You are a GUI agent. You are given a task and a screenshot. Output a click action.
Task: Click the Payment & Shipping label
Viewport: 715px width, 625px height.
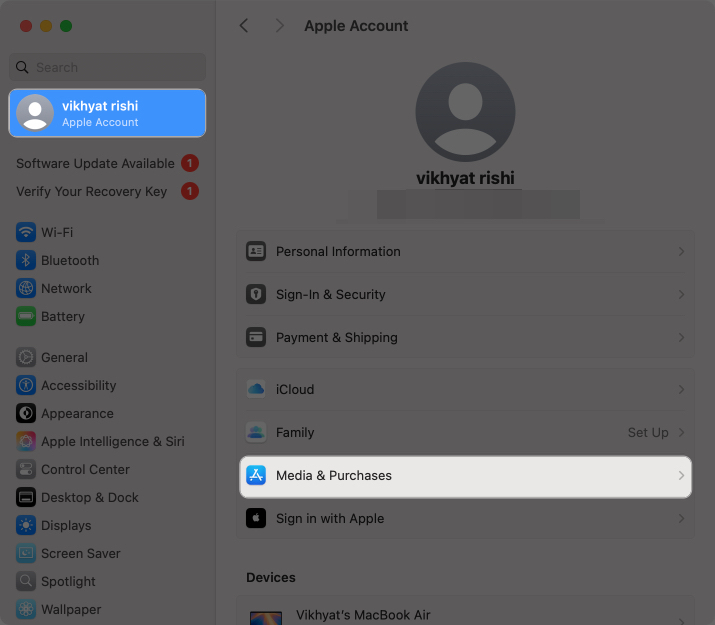[x=337, y=337]
